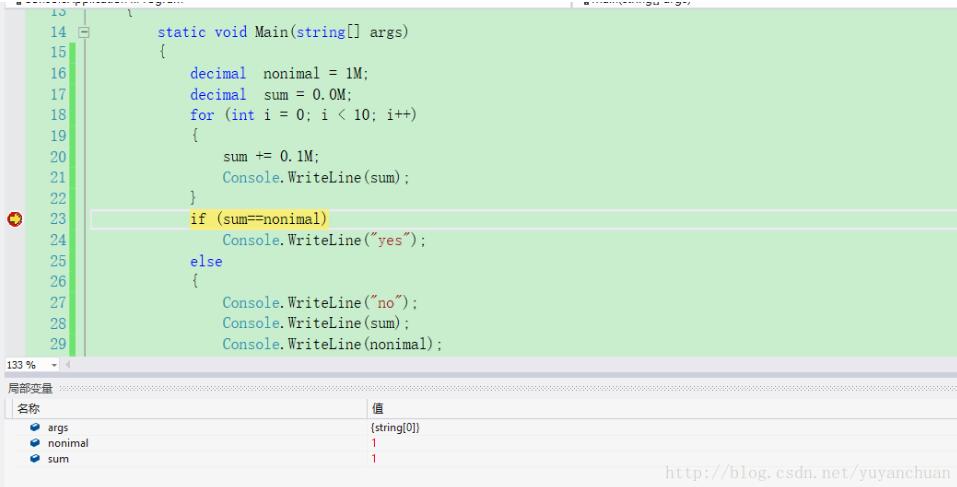Click the value 1 of nonimal
The height and width of the screenshot is (487, 957).
374,443
